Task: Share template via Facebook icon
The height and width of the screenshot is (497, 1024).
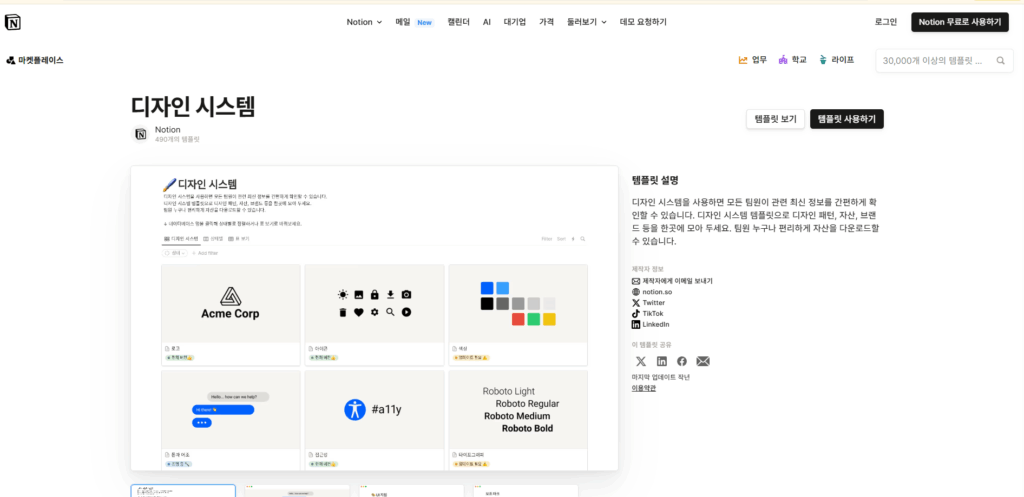Action: 682,361
